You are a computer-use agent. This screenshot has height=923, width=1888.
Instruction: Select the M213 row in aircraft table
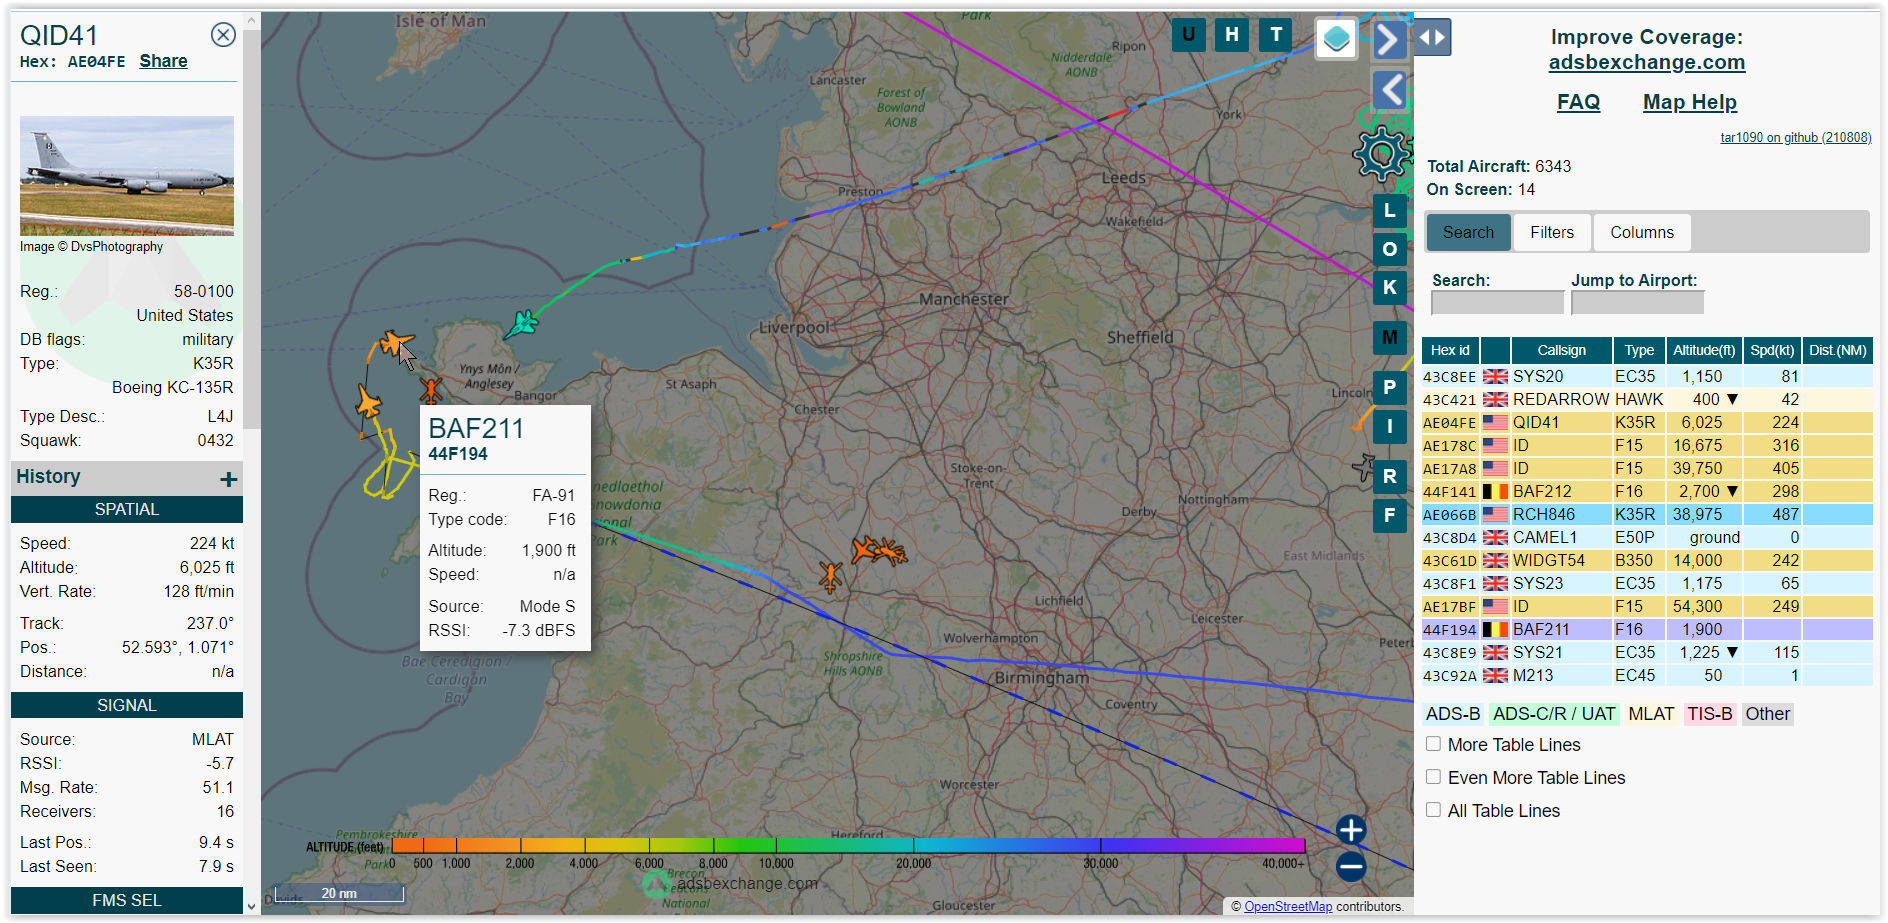pos(1647,675)
